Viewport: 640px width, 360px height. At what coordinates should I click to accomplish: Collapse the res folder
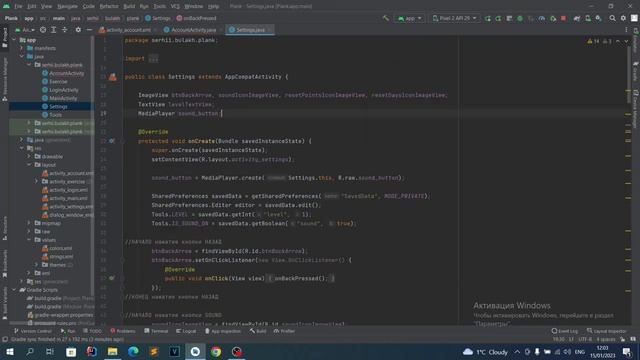pos(22,148)
